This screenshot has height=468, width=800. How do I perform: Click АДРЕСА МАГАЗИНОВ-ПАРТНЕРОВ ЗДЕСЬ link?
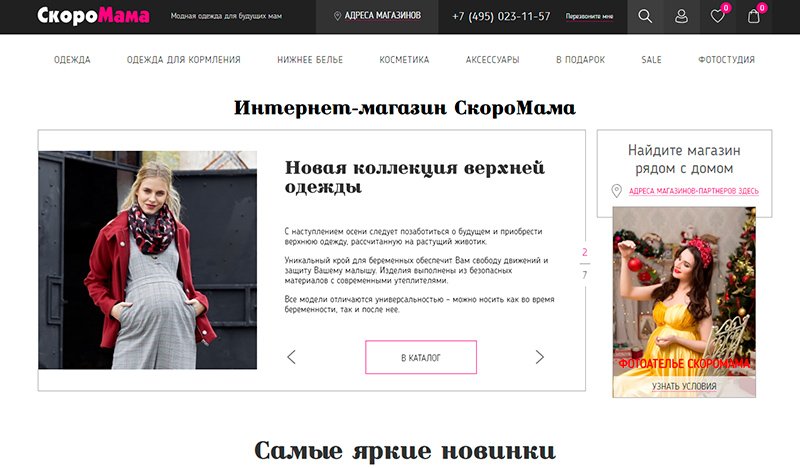tap(693, 191)
